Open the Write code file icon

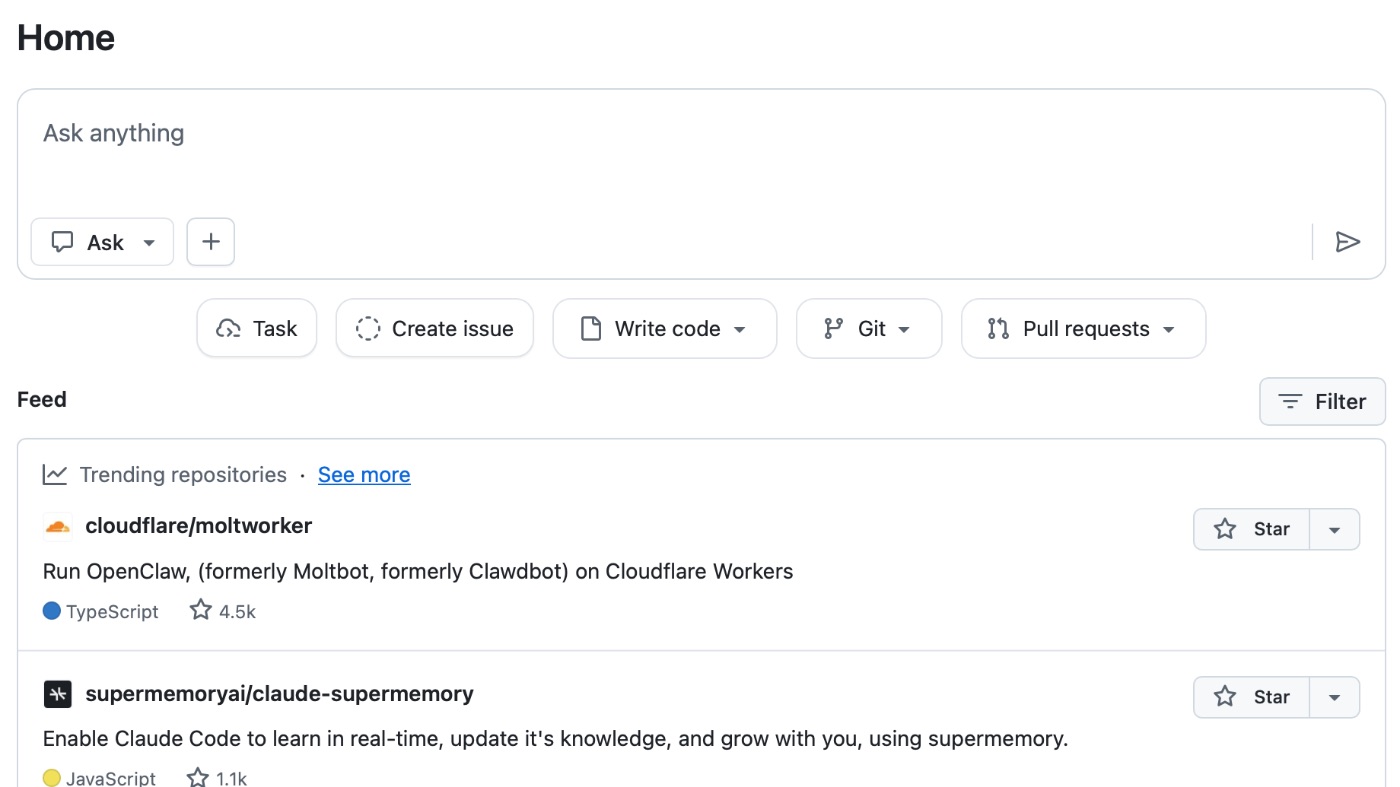pyautogui.click(x=590, y=328)
